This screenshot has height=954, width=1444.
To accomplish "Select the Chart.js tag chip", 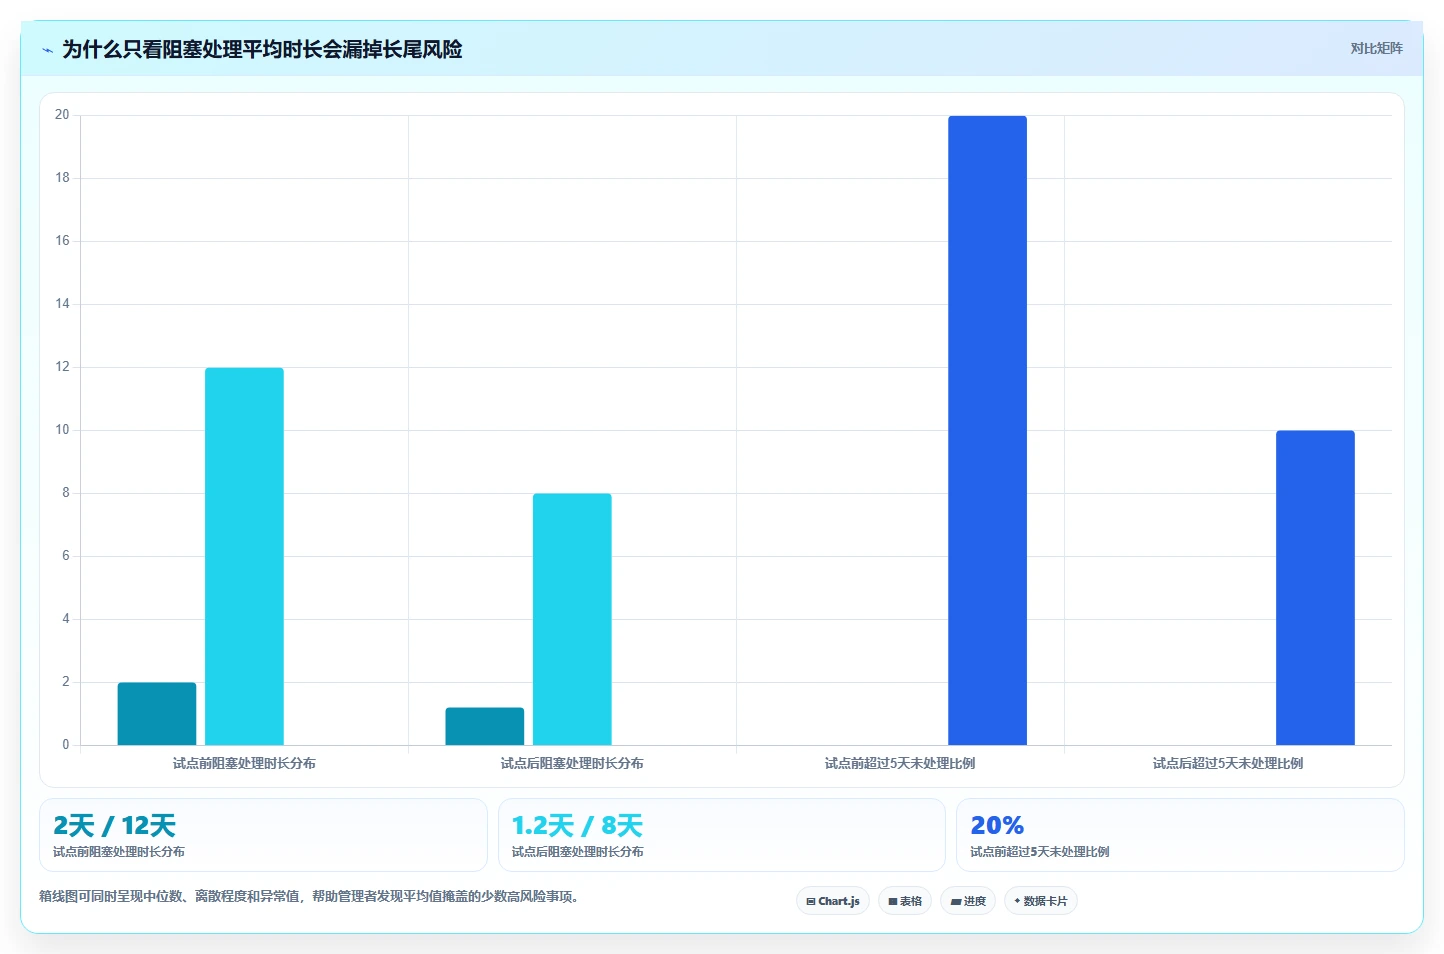I will (833, 901).
